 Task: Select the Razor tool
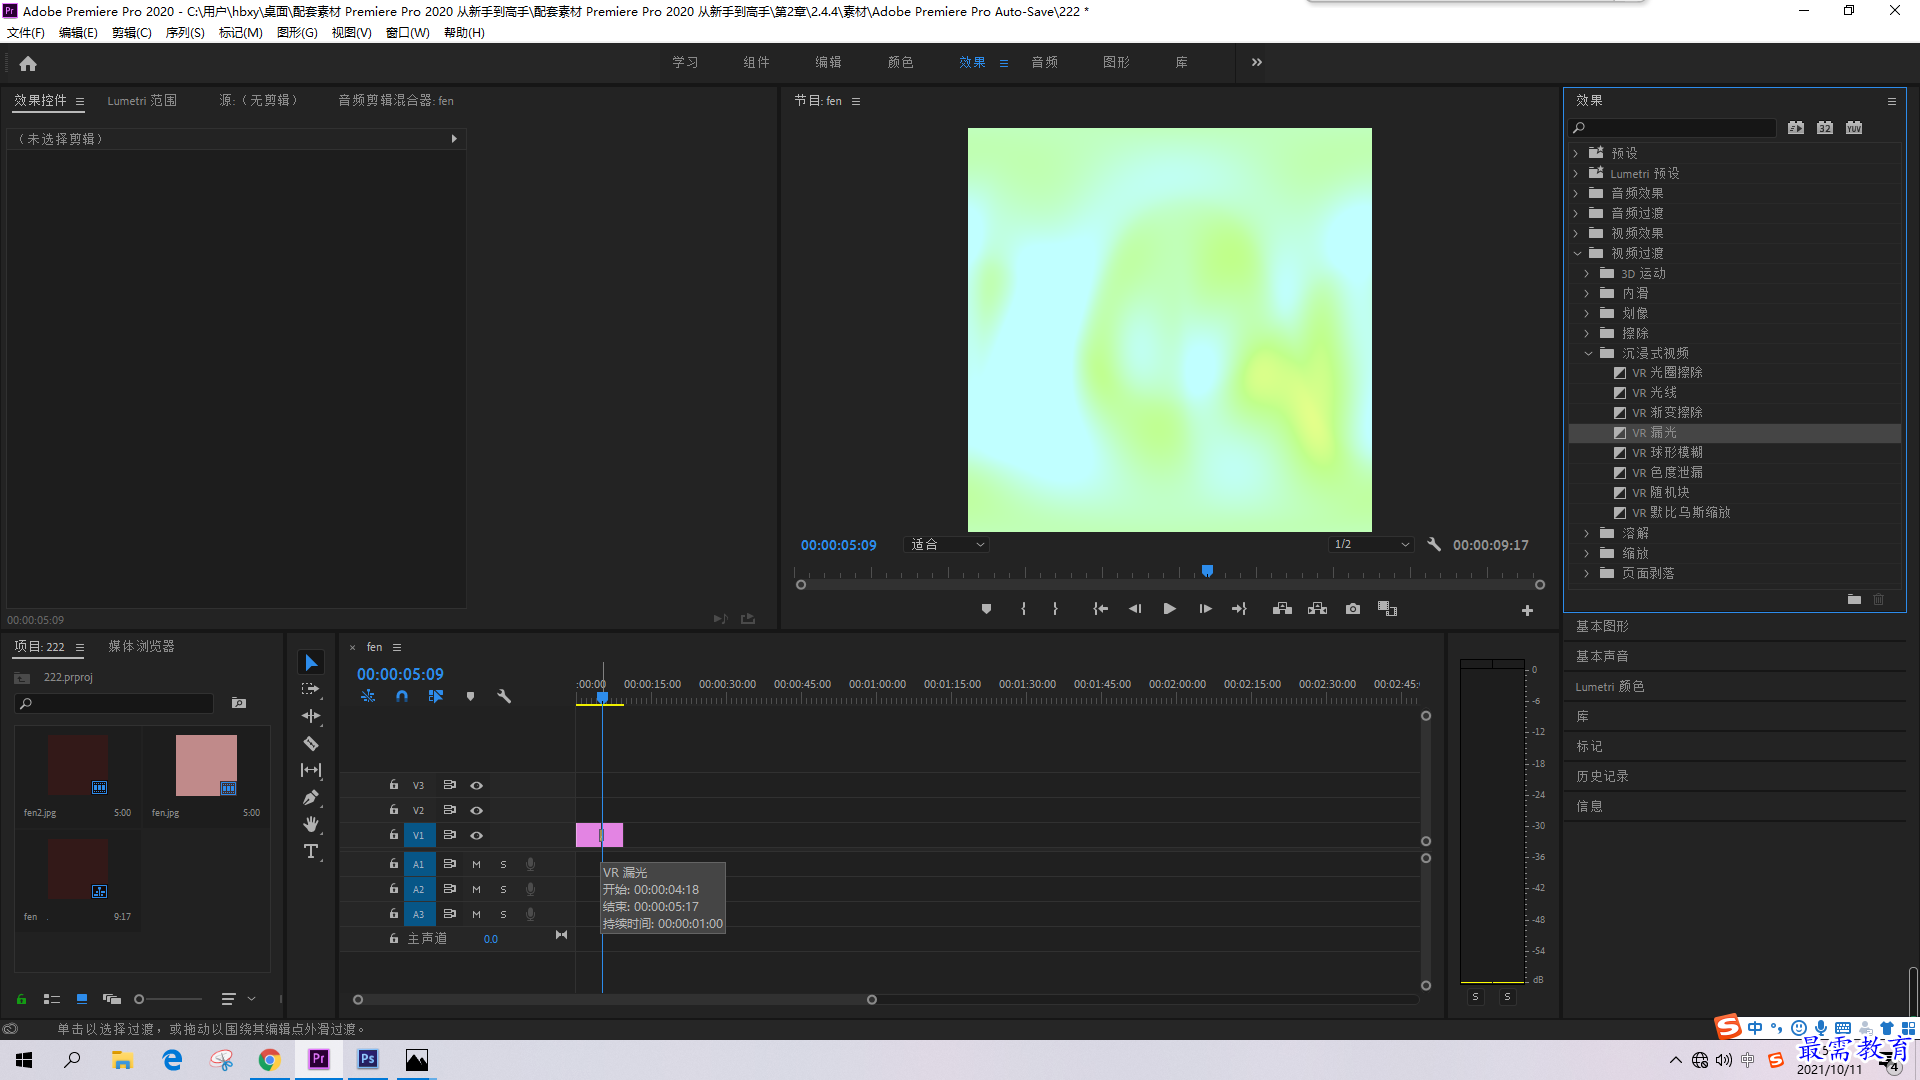(x=311, y=743)
